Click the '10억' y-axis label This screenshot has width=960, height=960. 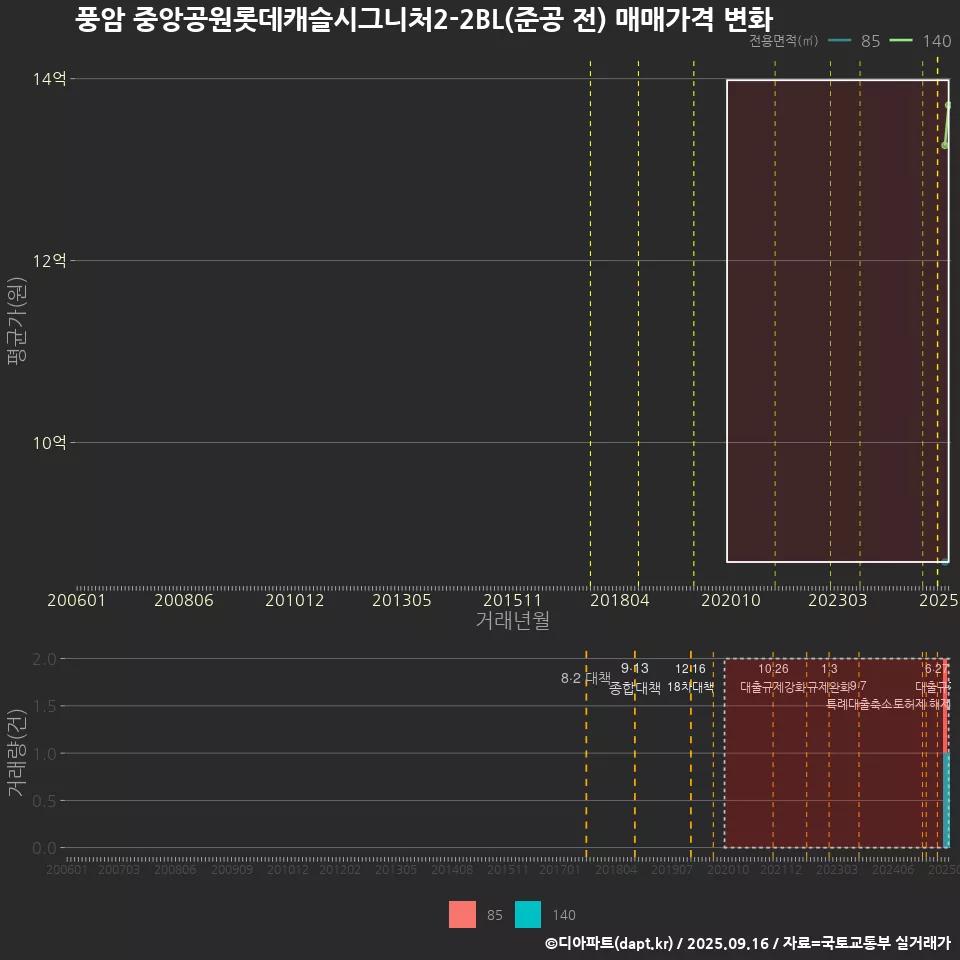tap(50, 443)
